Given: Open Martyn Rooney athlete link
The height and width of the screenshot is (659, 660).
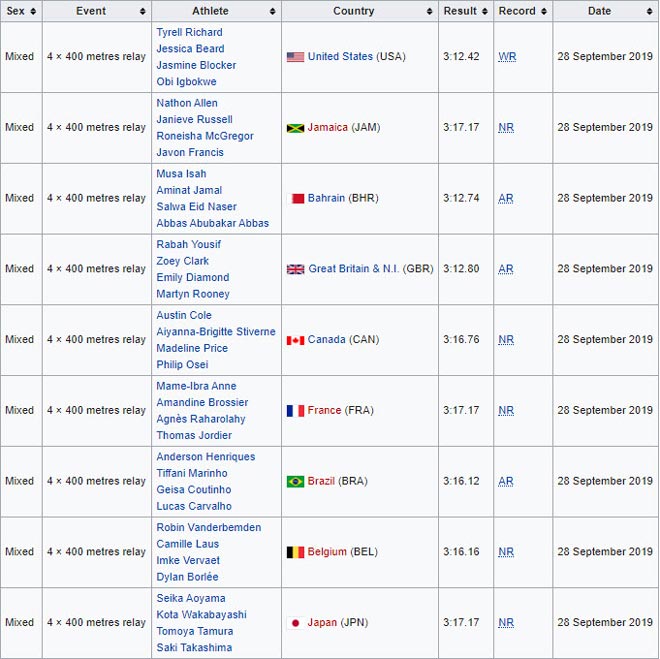Looking at the screenshot, I should pyautogui.click(x=192, y=294).
